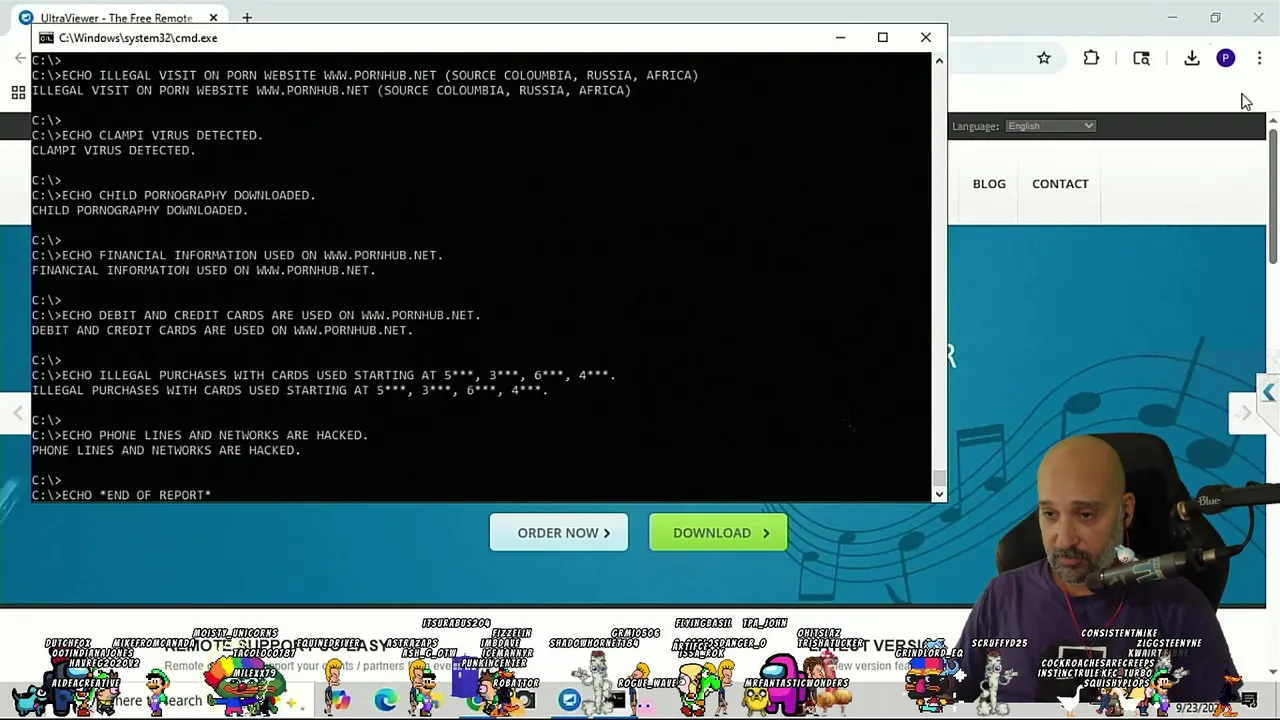The height and width of the screenshot is (720, 1280).
Task: Show the previous banner slide arrow
Action: tap(17, 413)
